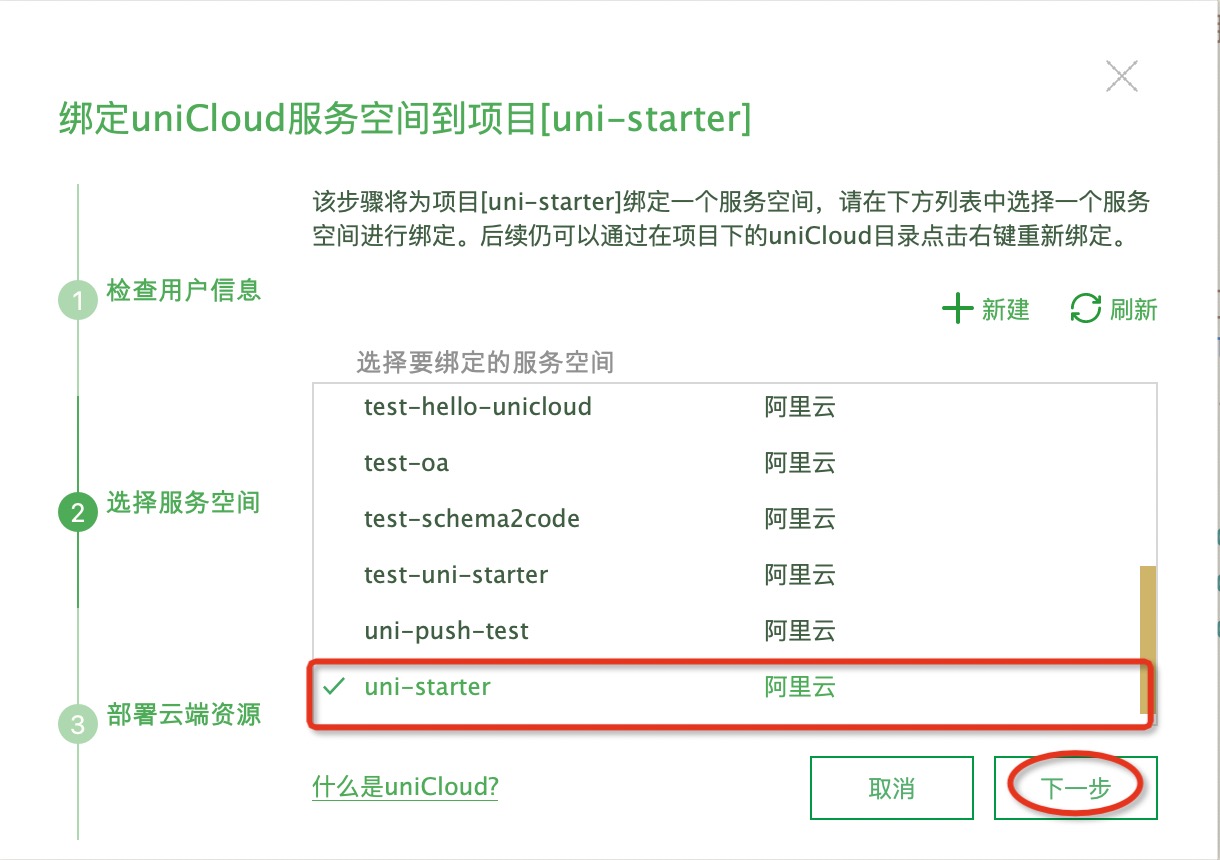1220x860 pixels.
Task: Select test-hello-unicloud service space
Action: [x=734, y=407]
